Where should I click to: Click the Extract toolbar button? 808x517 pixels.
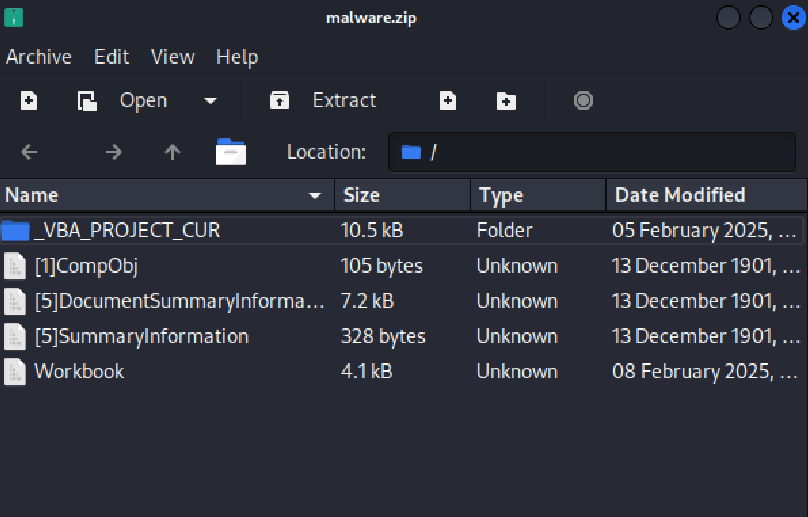(323, 101)
